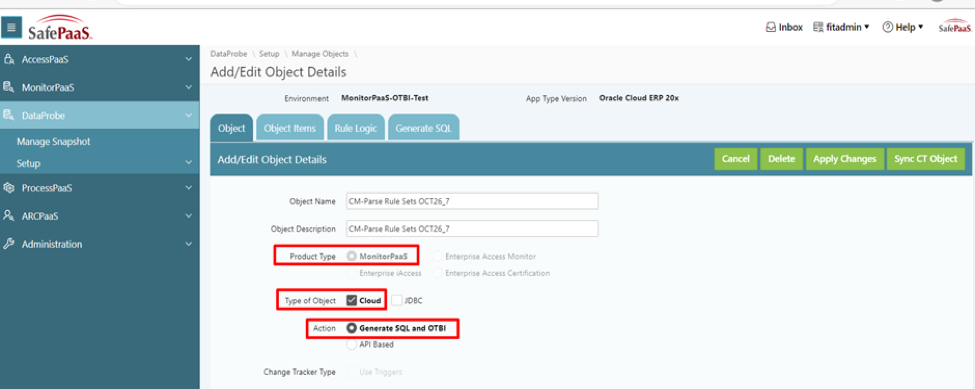Image resolution: width=975 pixels, height=389 pixels.
Task: Click the ProcessPaaS gear icon
Action: tap(9, 188)
